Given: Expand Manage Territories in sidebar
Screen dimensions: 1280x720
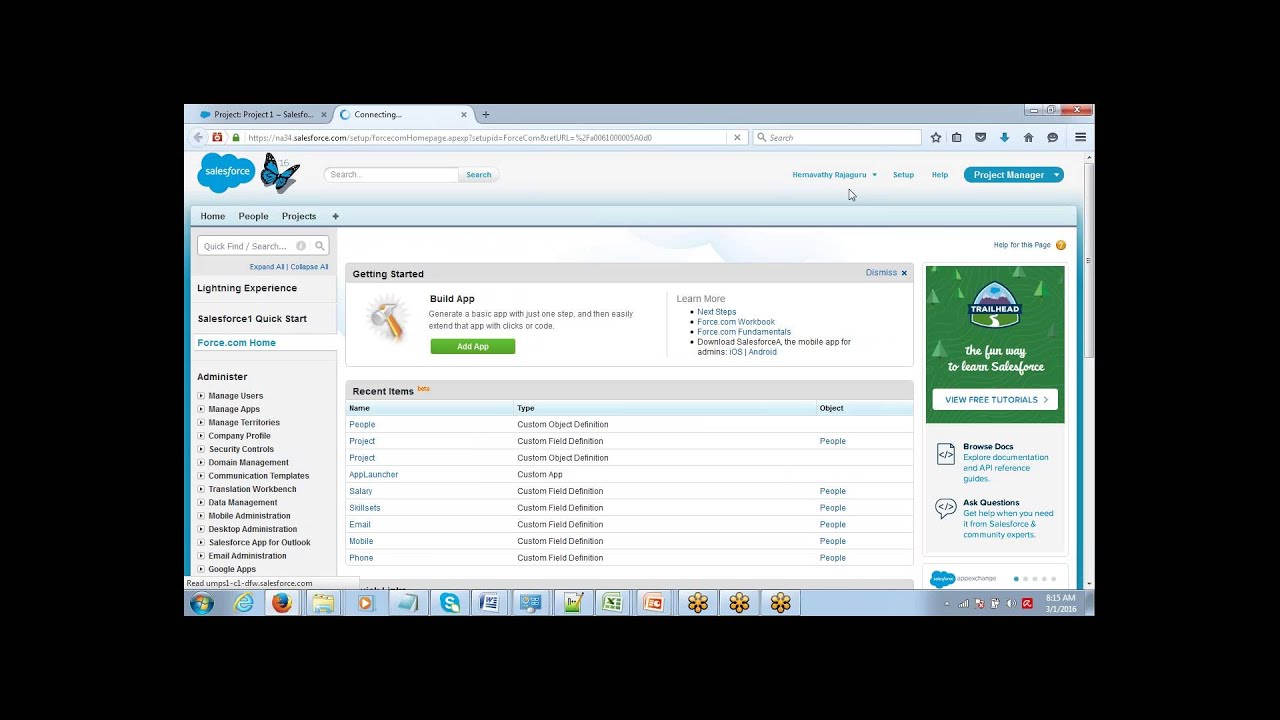Looking at the screenshot, I should point(201,422).
